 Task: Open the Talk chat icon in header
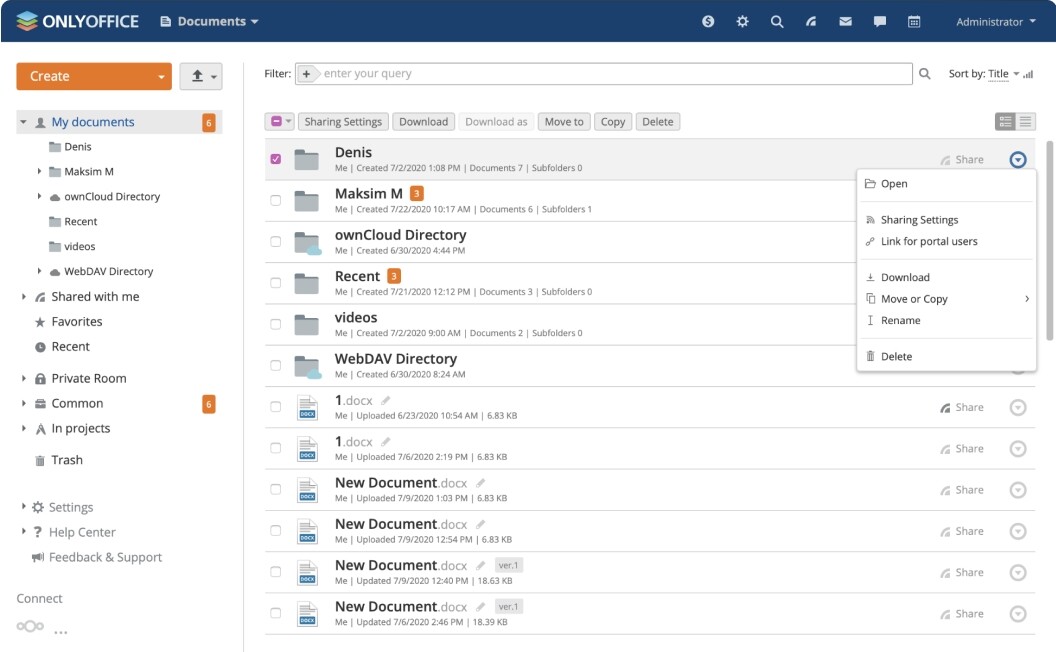pyautogui.click(x=879, y=20)
